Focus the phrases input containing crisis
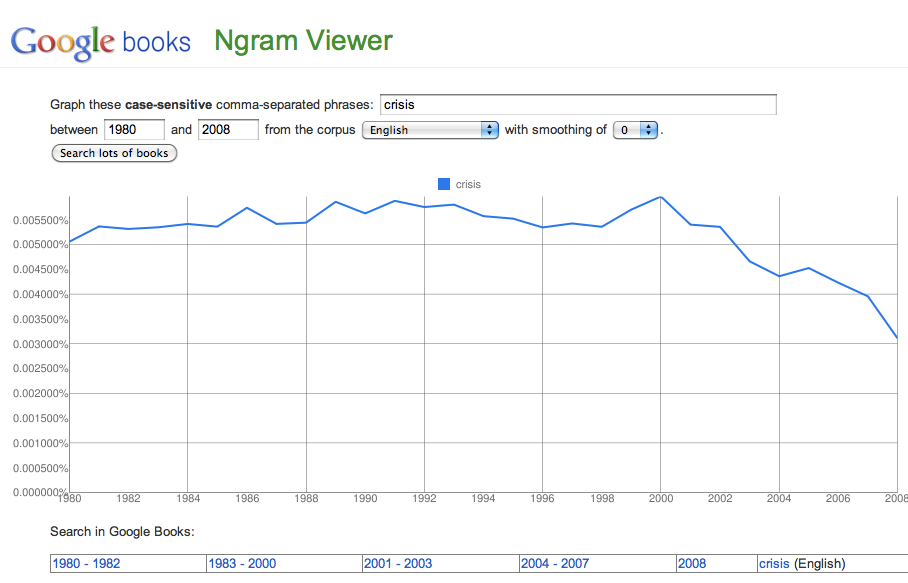 point(578,105)
